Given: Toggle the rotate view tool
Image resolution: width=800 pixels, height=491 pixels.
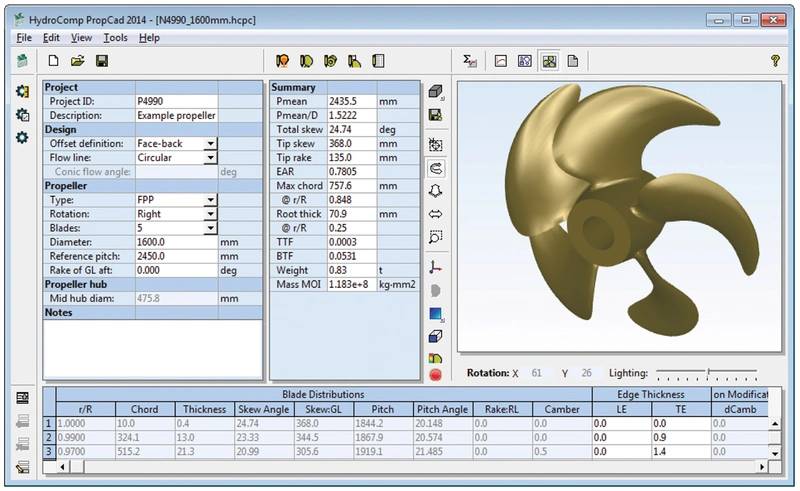Looking at the screenshot, I should pos(436,168).
